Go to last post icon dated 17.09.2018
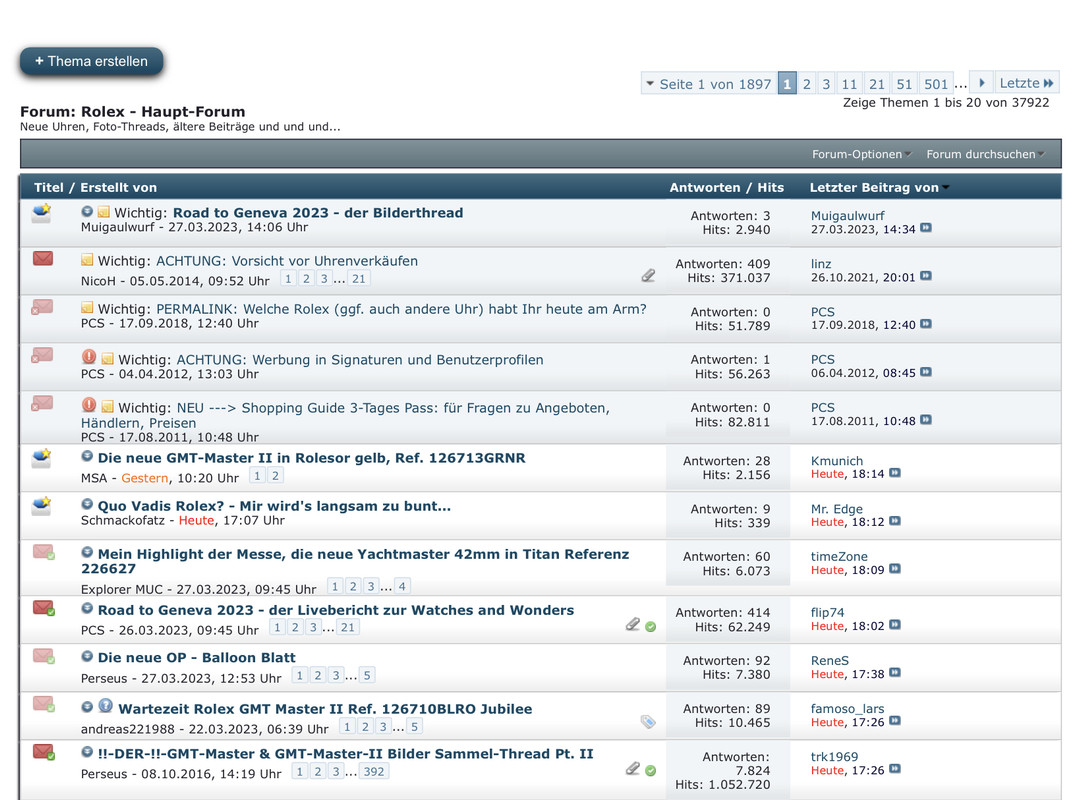This screenshot has height=800, width=1081. click(x=926, y=324)
